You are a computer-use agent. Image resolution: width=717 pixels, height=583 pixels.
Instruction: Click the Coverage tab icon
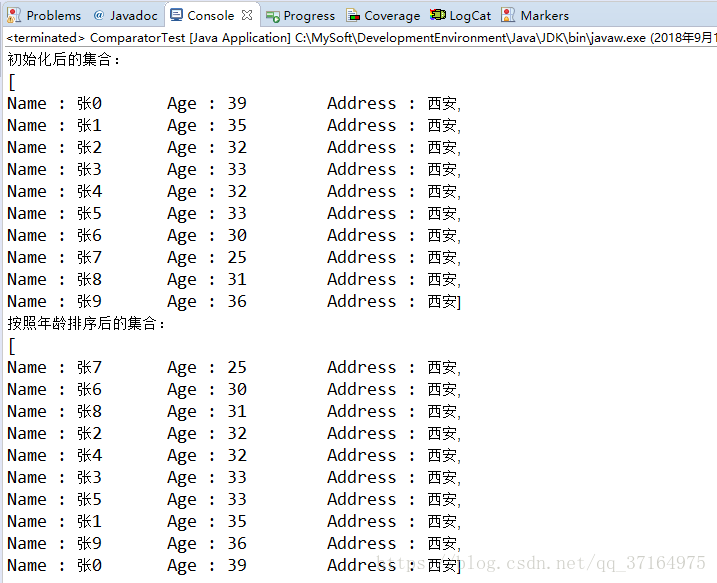click(353, 16)
